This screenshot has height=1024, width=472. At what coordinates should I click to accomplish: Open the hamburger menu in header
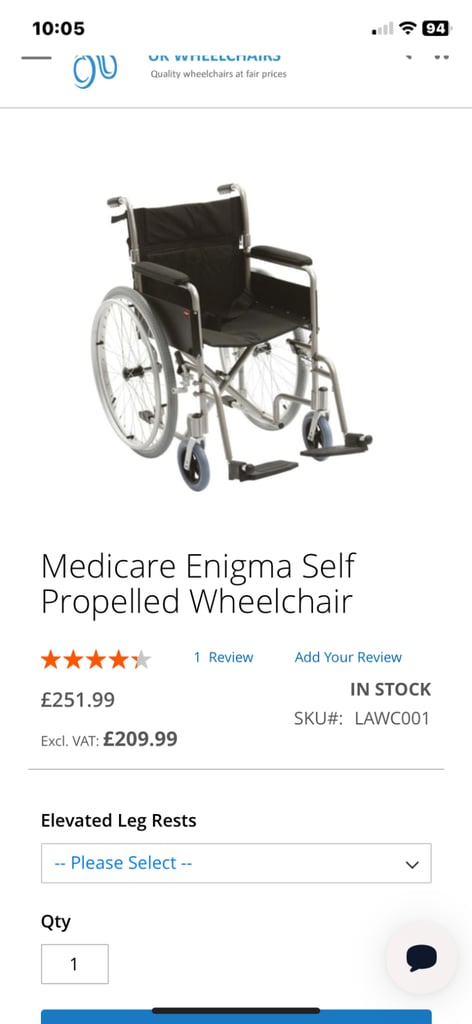coord(36,57)
